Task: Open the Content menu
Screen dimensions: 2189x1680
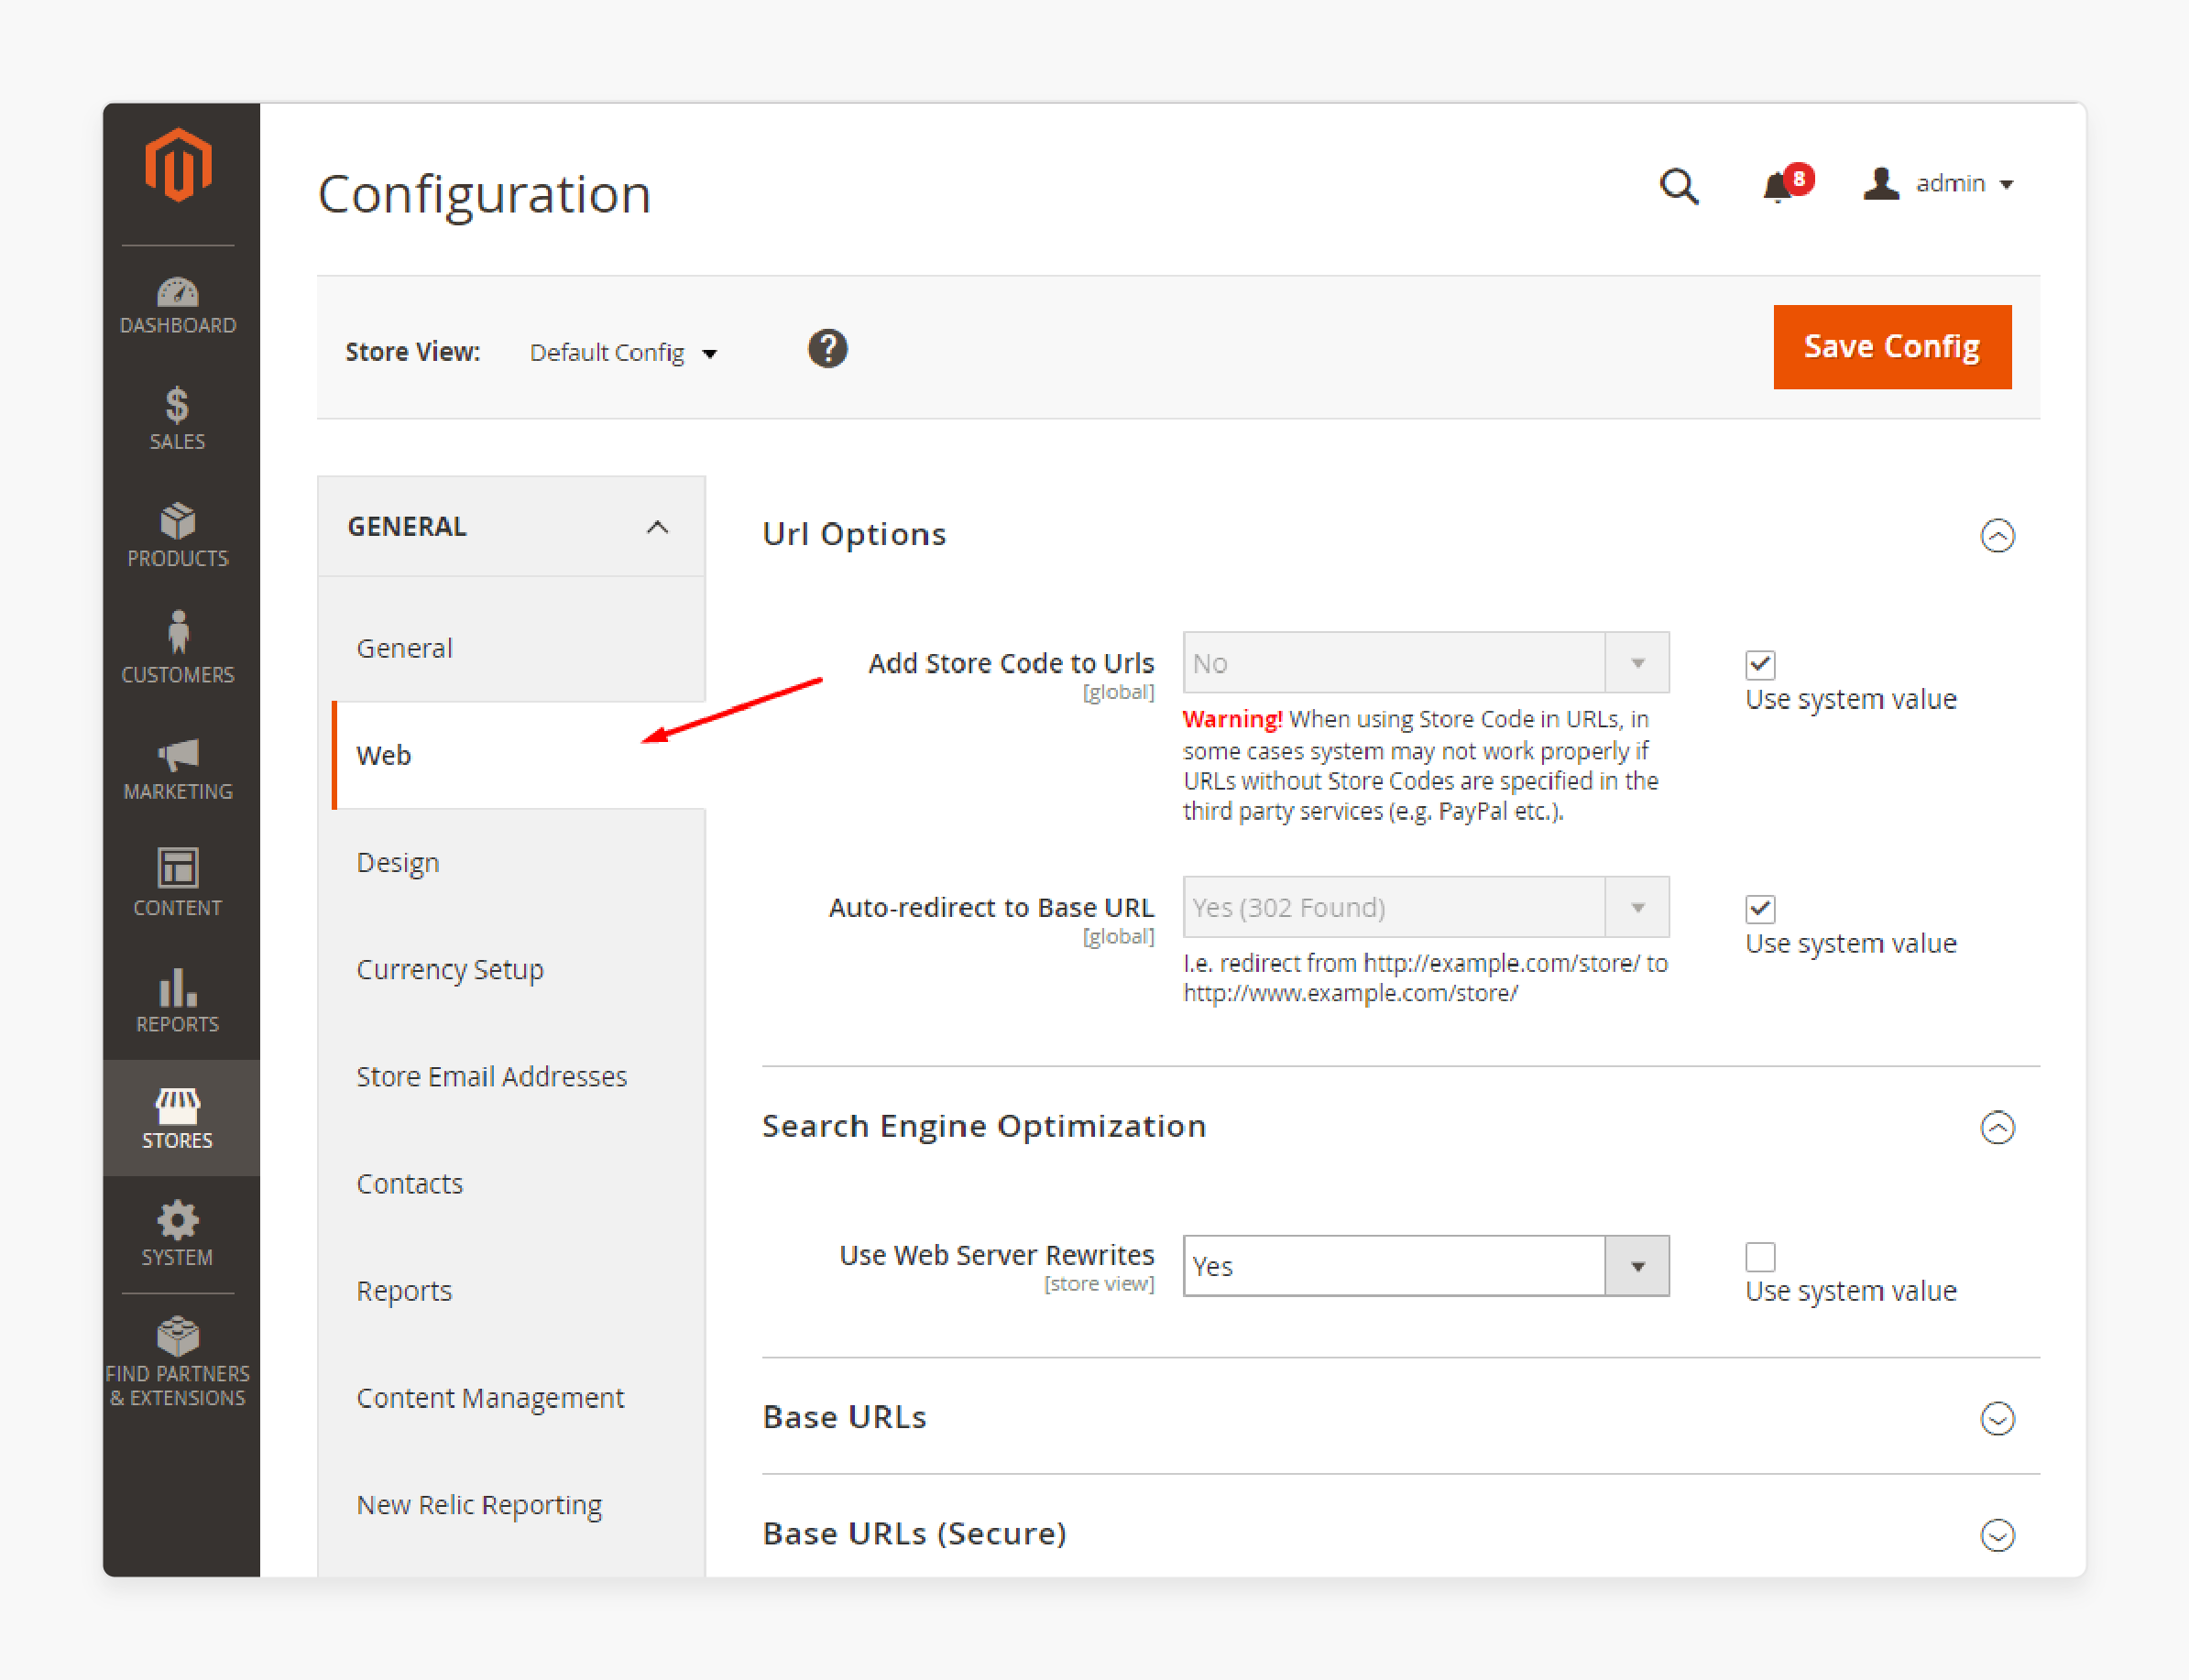Action: click(178, 884)
